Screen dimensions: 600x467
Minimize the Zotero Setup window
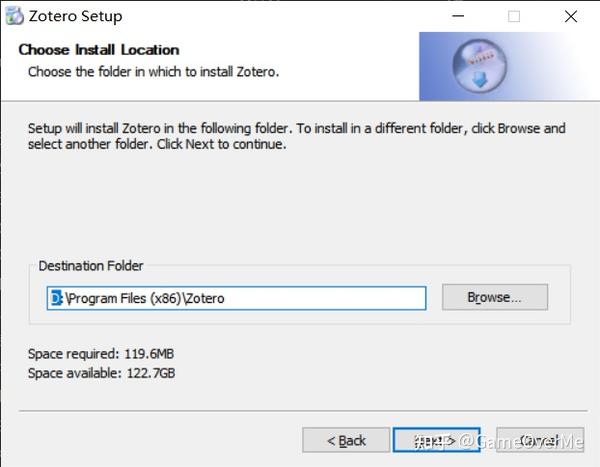coord(458,16)
